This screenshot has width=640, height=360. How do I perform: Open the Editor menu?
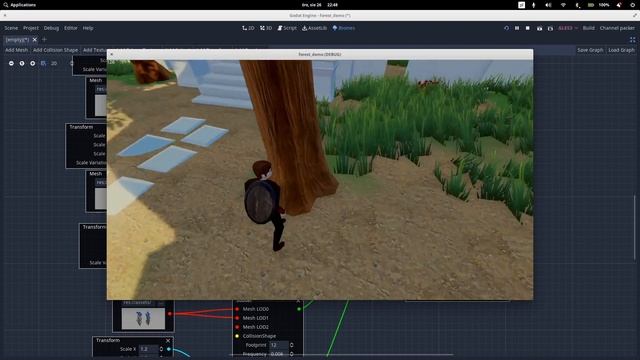click(x=71, y=28)
